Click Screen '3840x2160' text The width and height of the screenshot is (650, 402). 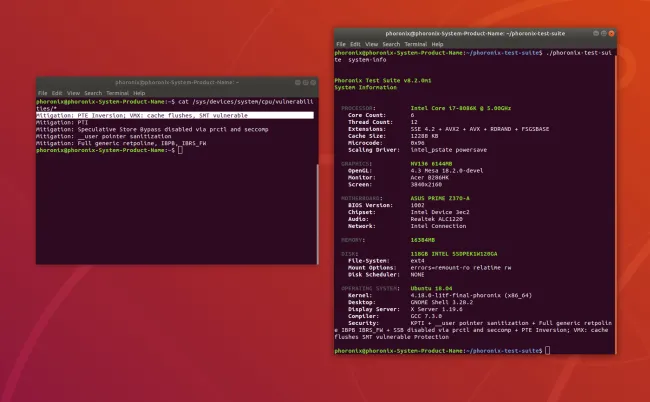point(426,184)
